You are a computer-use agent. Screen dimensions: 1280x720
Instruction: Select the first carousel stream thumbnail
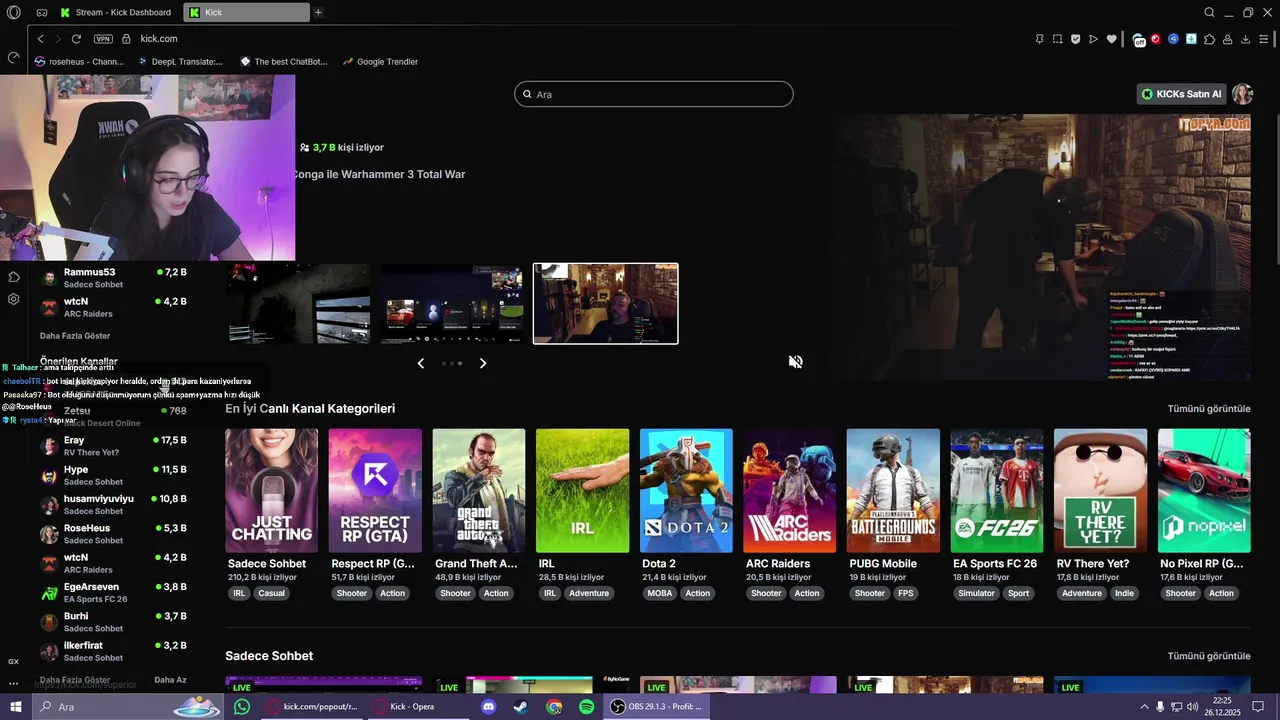click(298, 304)
